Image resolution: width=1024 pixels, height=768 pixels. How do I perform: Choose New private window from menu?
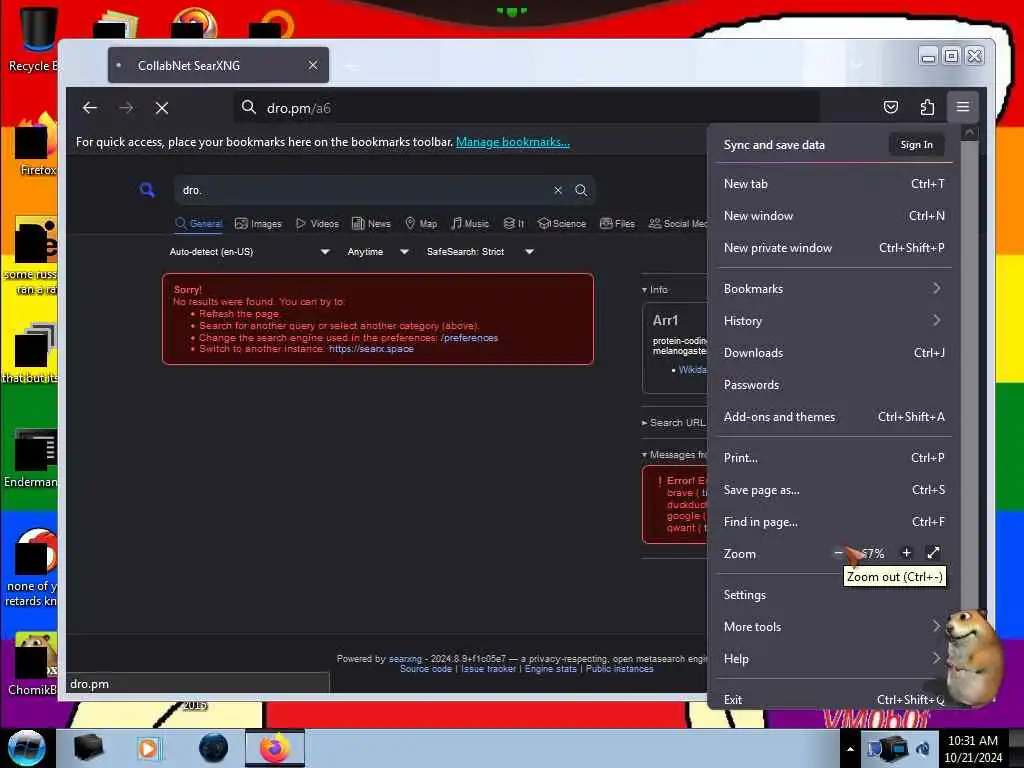tap(833, 248)
